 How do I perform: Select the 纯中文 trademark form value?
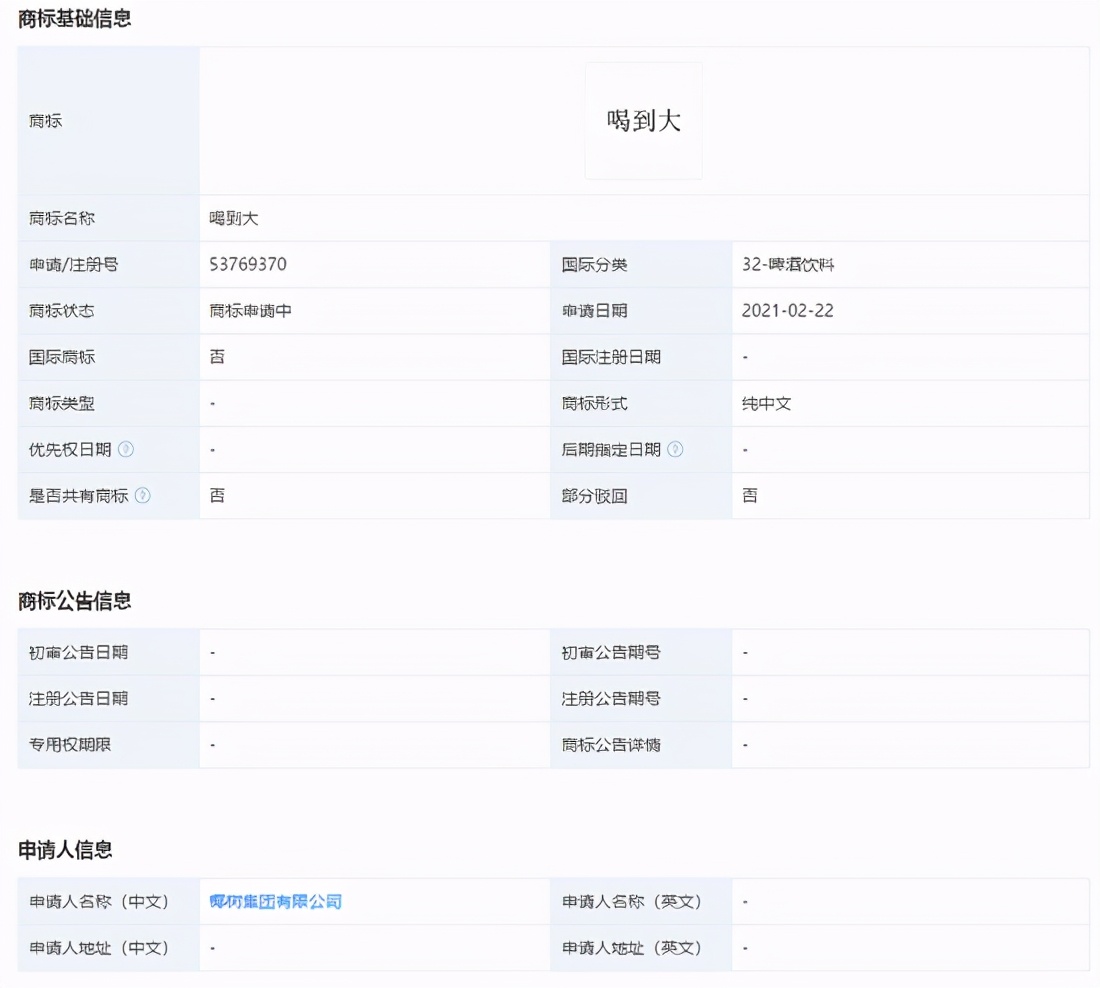(x=766, y=404)
